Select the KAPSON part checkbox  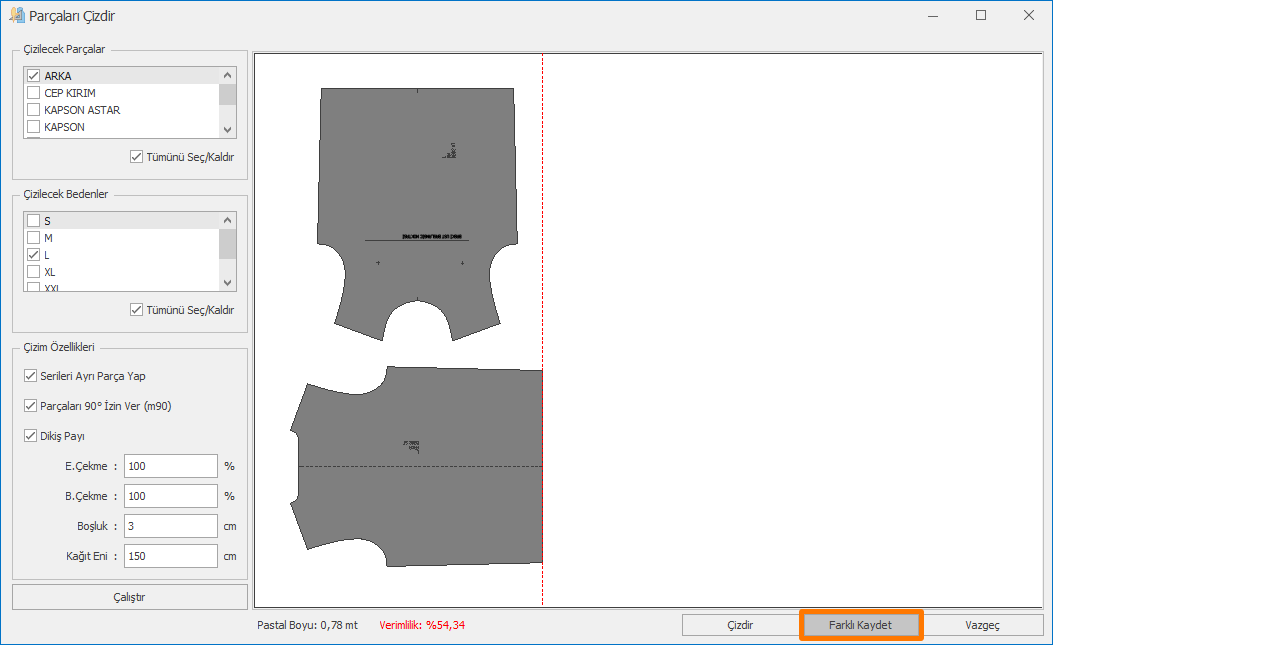(34, 127)
